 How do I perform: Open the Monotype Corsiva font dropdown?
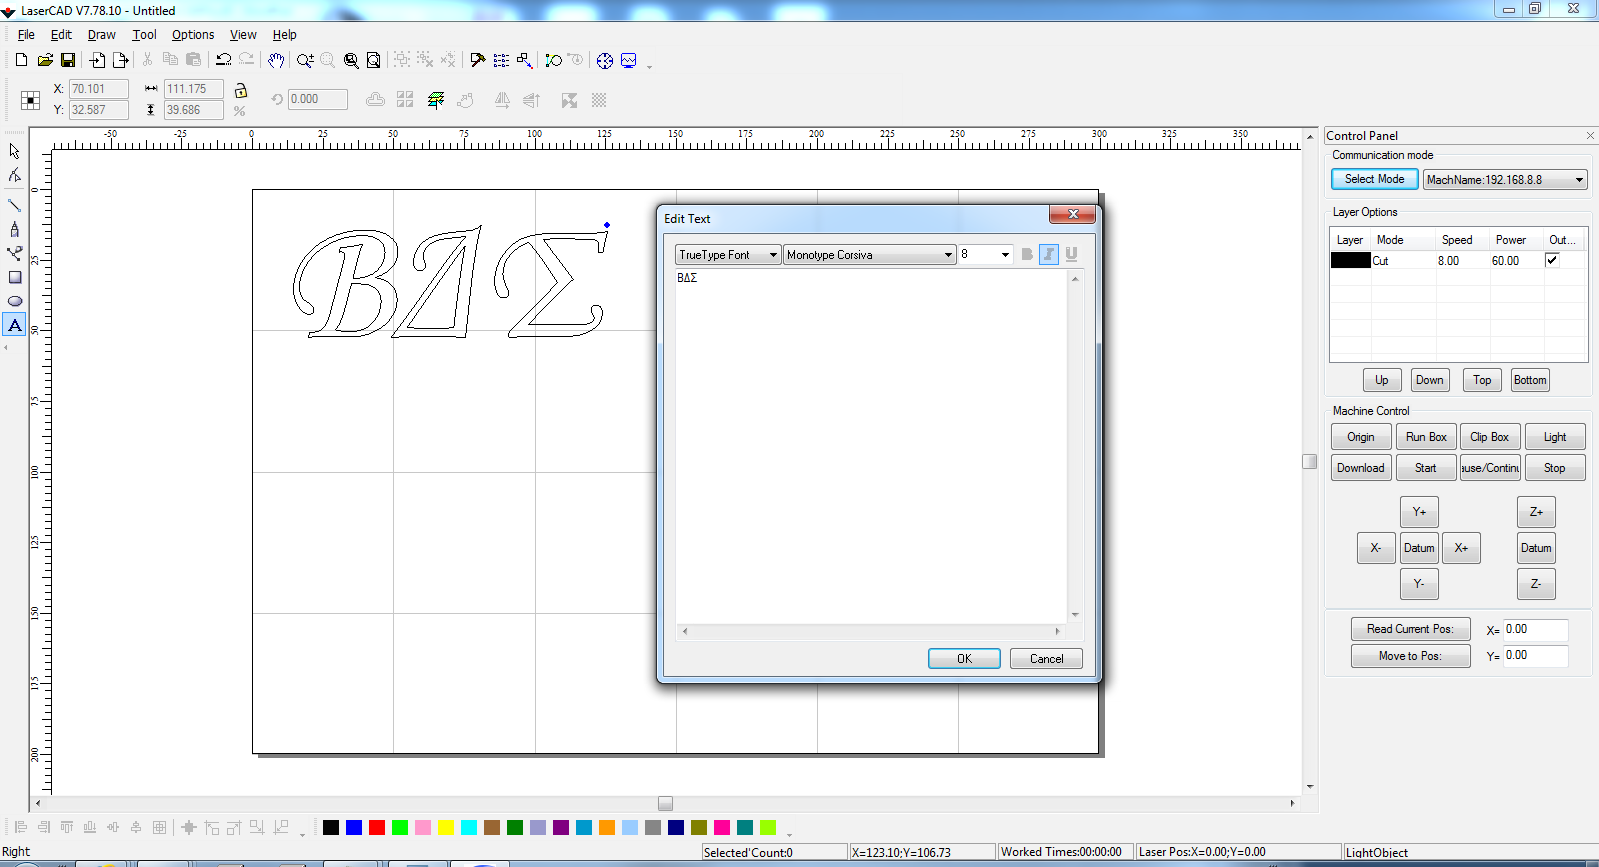click(x=870, y=255)
